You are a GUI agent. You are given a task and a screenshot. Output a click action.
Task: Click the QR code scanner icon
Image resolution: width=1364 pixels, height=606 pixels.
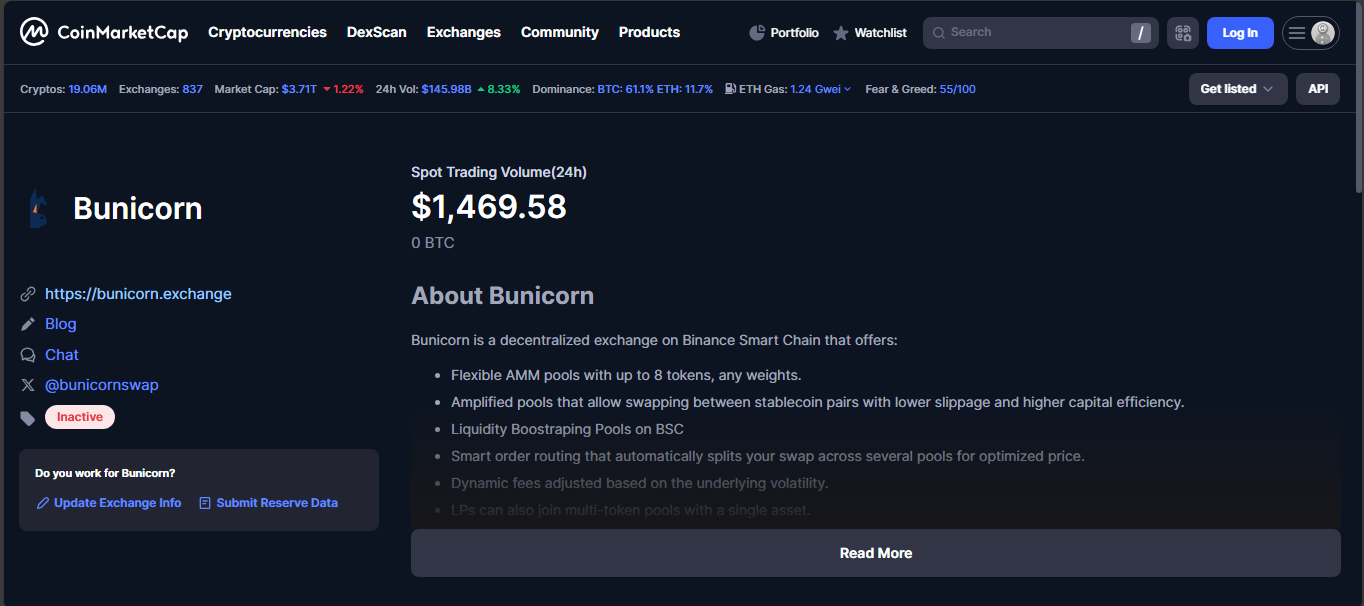pyautogui.click(x=1183, y=33)
